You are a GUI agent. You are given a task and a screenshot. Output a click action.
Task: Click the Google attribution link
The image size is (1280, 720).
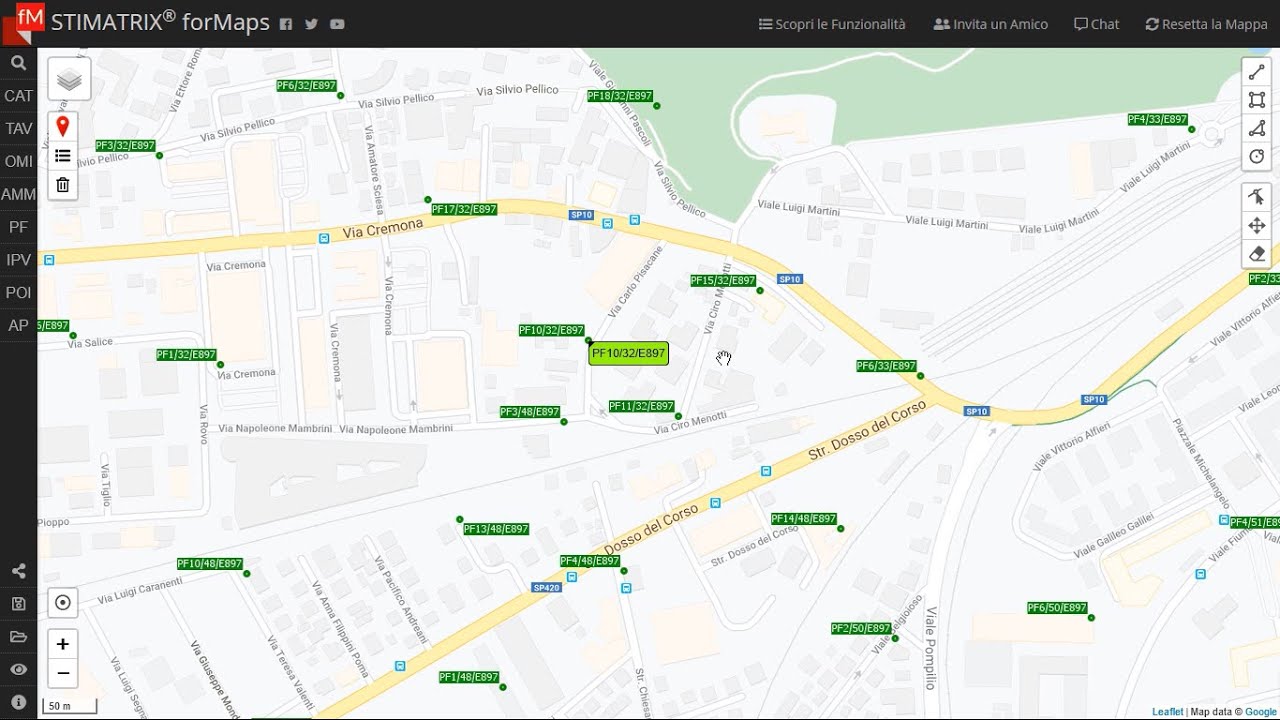(1260, 712)
